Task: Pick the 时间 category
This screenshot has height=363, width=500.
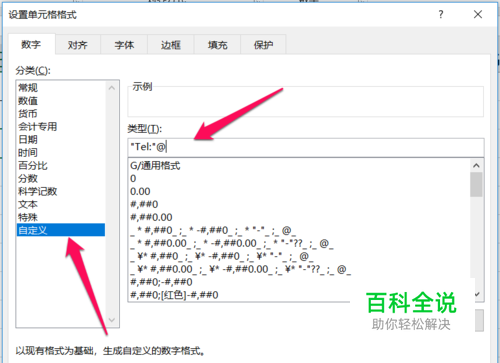Action: point(61,153)
